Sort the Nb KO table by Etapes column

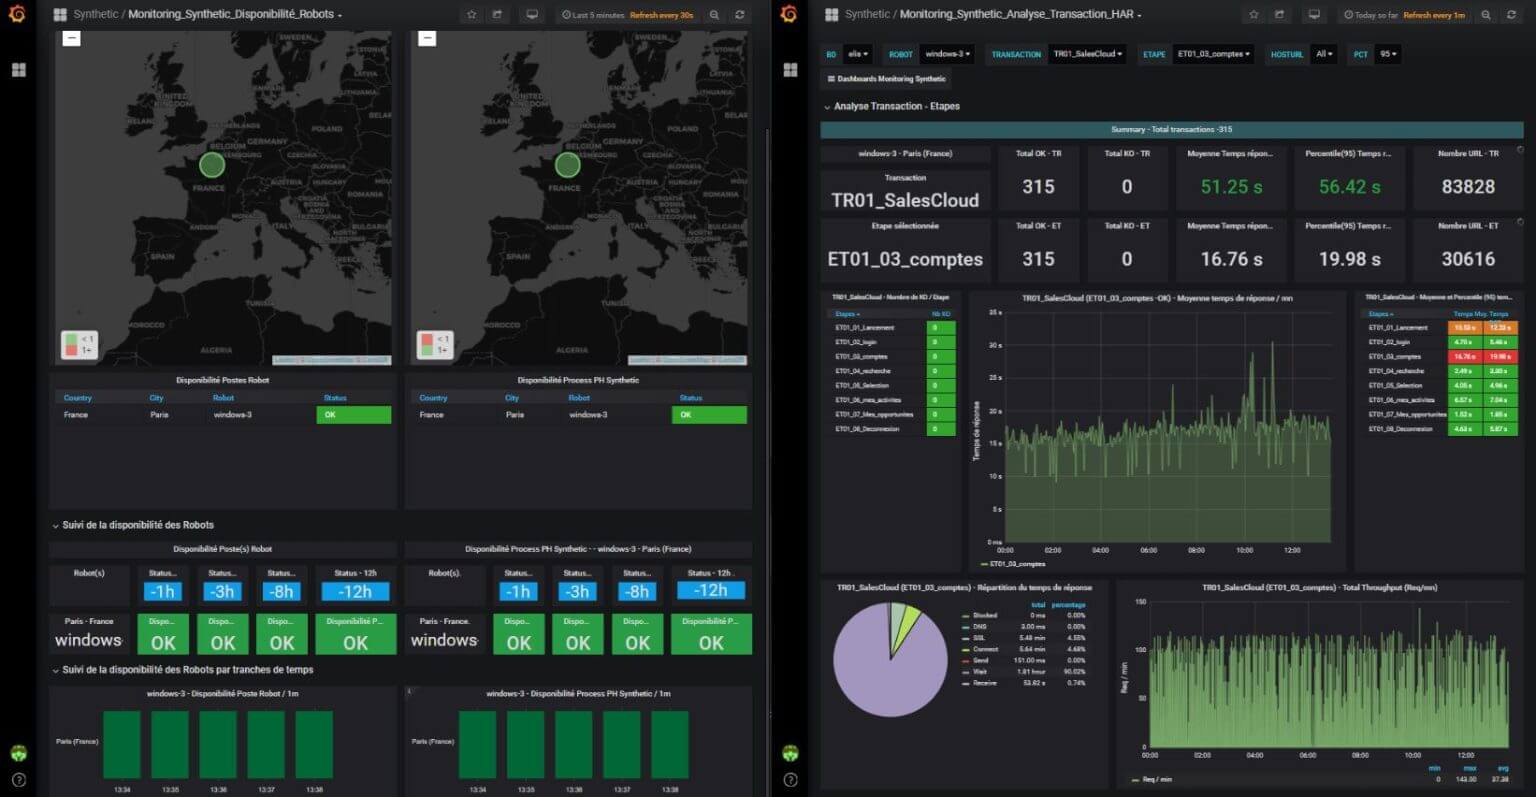coord(846,314)
